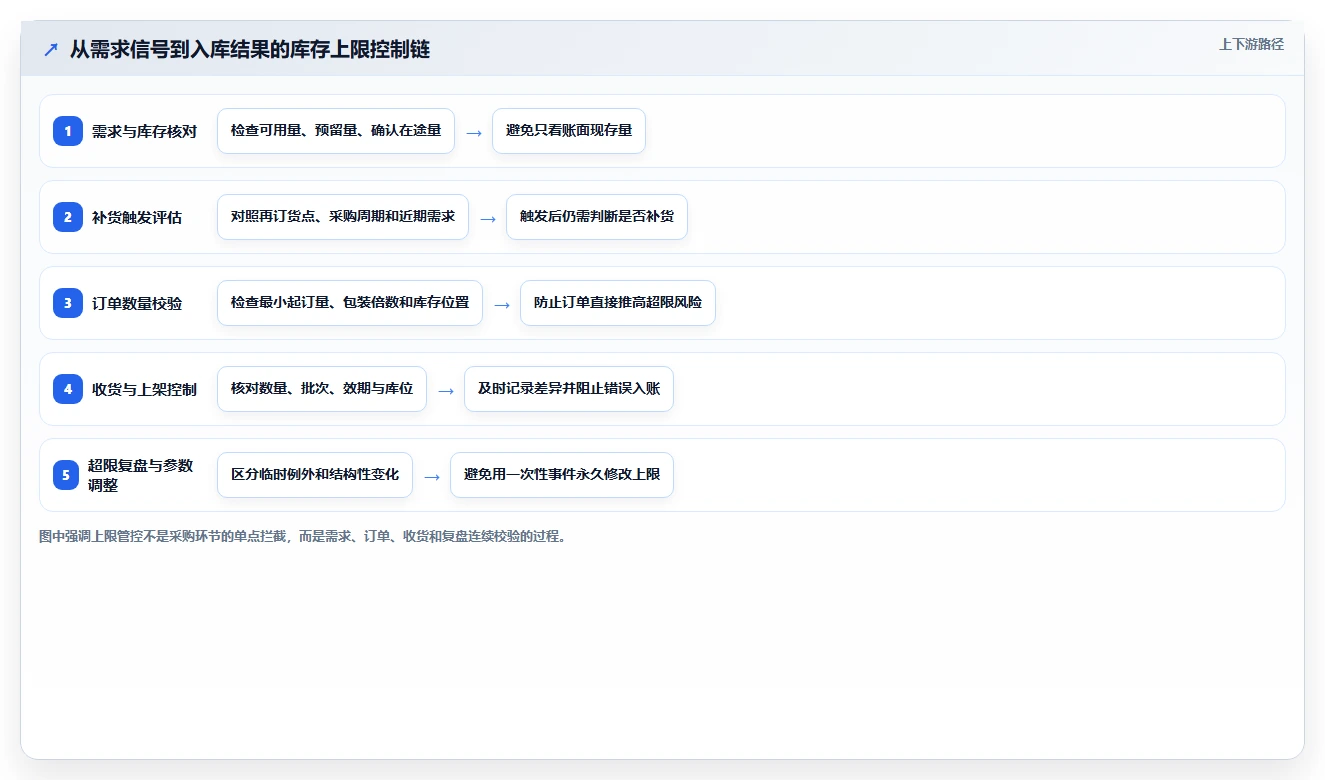Viewport: 1325px width, 780px height.
Task: Click the arrow in the 需求与库存核对 row
Action: [474, 132]
